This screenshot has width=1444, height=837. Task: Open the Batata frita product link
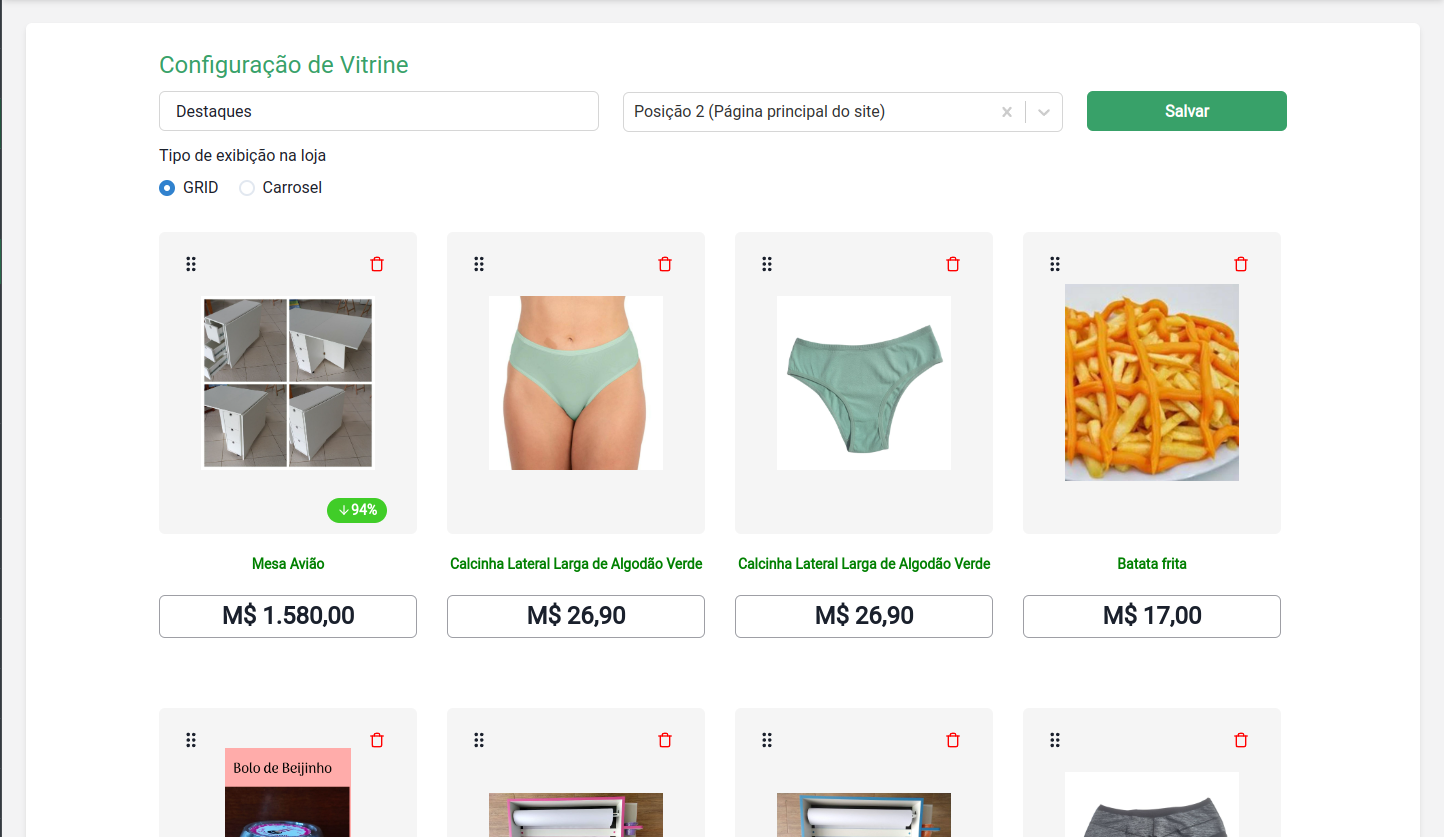pos(1151,563)
